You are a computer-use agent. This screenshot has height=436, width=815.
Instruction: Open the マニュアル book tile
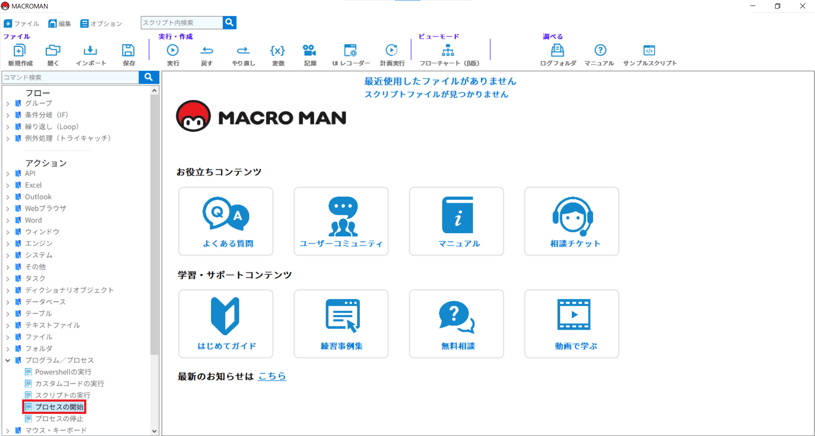[x=456, y=221]
